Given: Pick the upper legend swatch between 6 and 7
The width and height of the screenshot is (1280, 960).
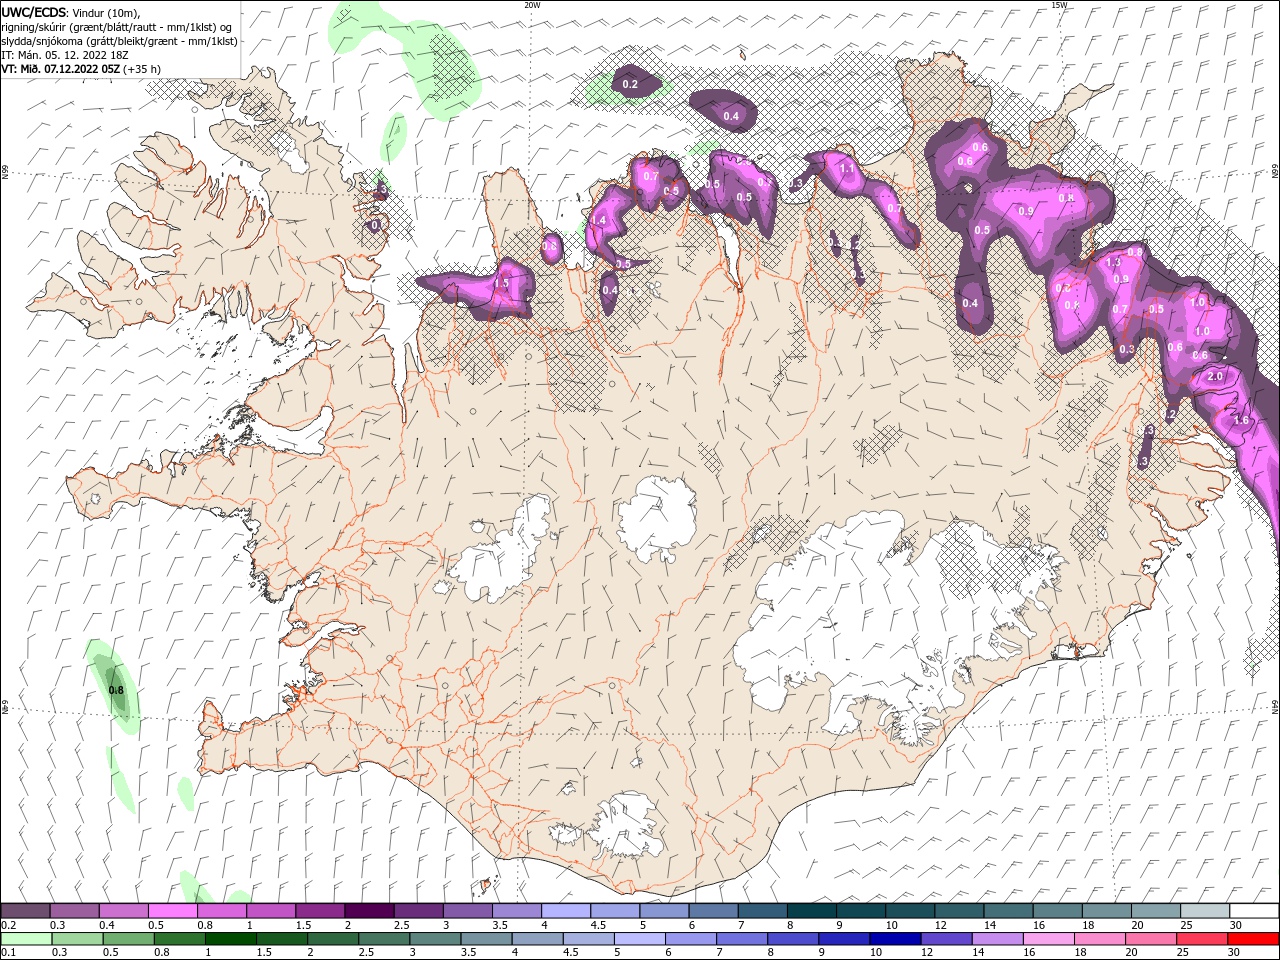Looking at the screenshot, I should coord(712,911).
